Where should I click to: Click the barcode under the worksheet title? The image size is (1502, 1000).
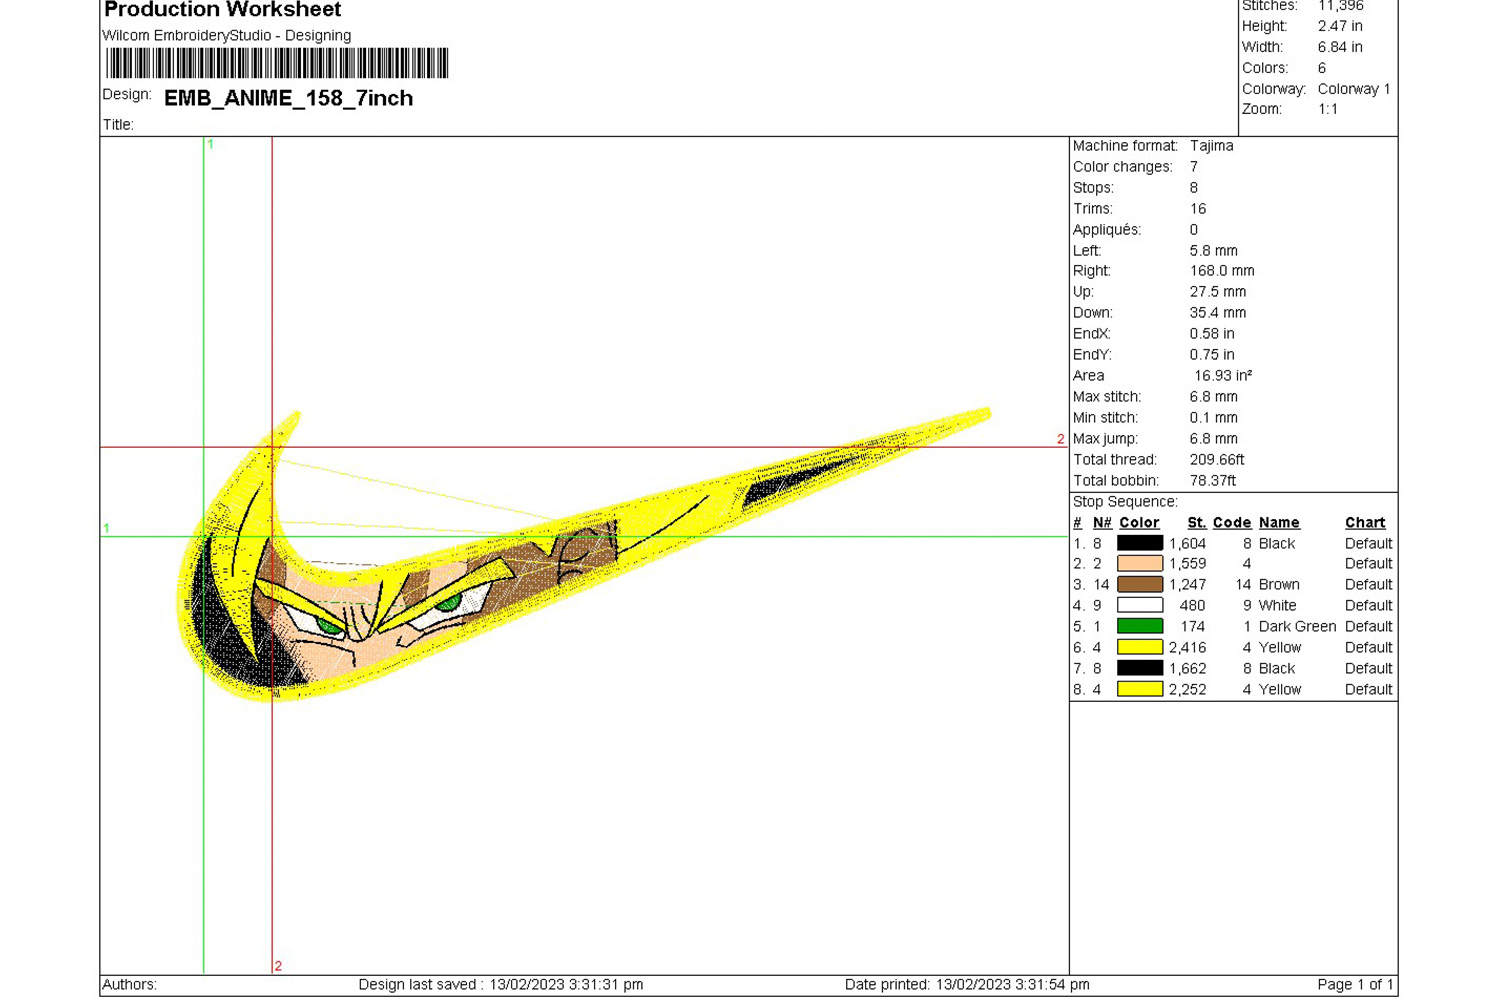(277, 63)
